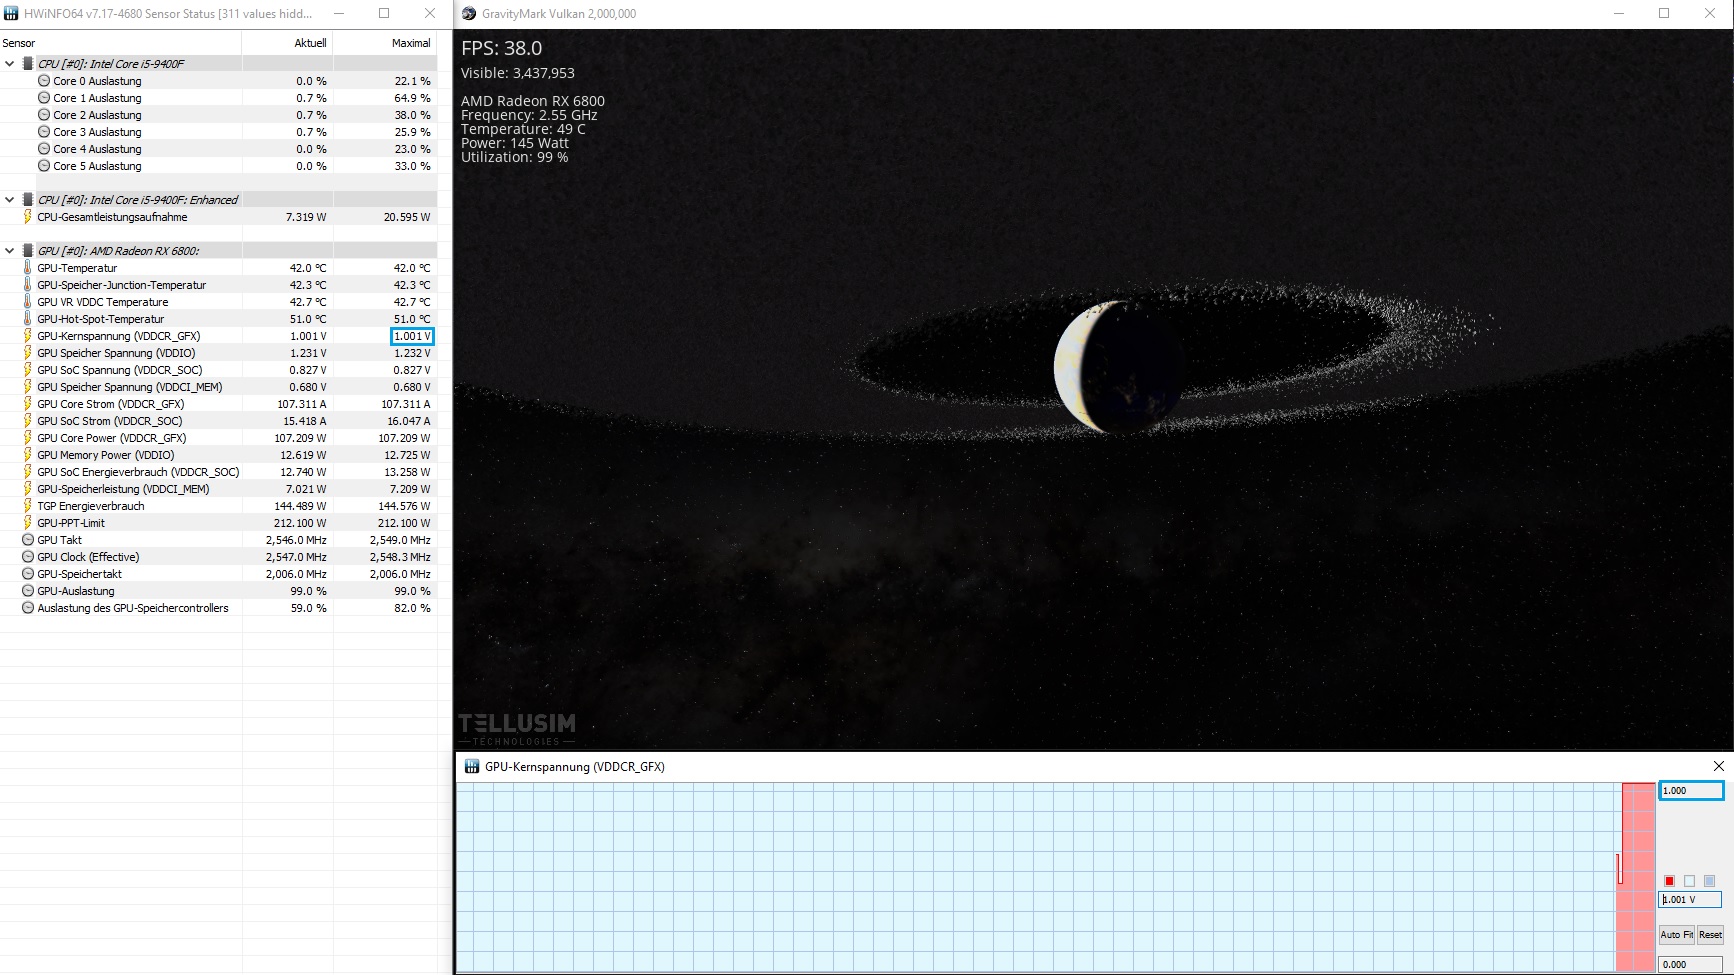The height and width of the screenshot is (975, 1734).
Task: Click the 144.576 W Maximal value
Action: [x=404, y=506]
